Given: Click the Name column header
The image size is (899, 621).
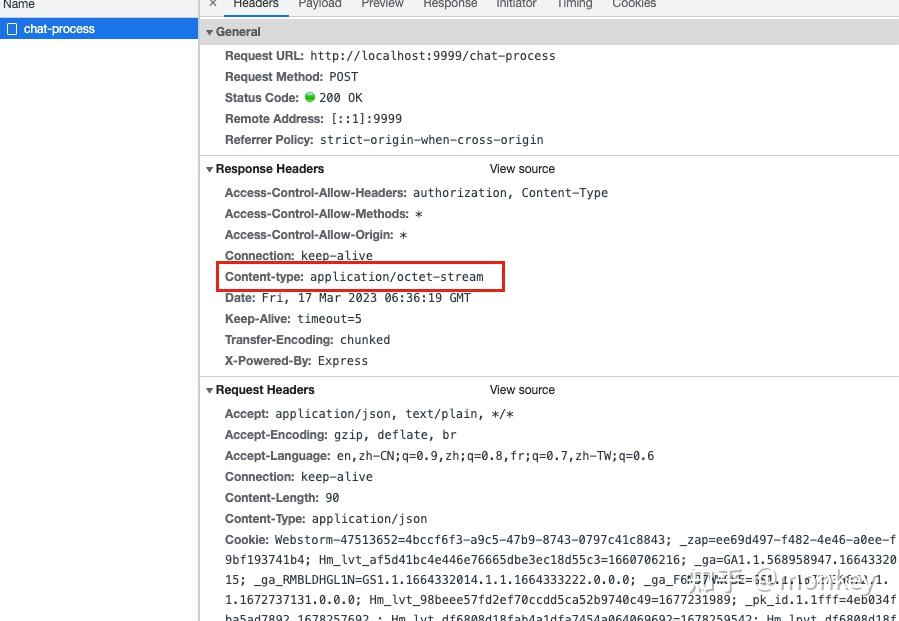Looking at the screenshot, I should [x=17, y=5].
